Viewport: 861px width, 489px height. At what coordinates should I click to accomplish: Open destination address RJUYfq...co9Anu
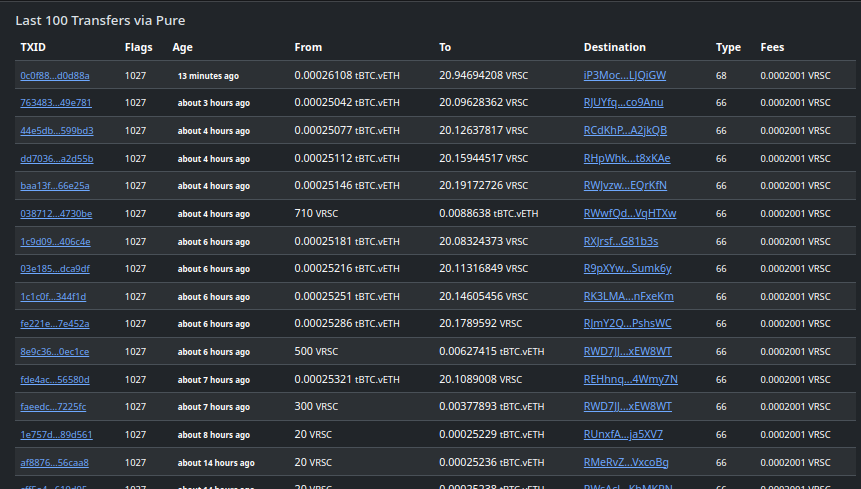(x=623, y=103)
